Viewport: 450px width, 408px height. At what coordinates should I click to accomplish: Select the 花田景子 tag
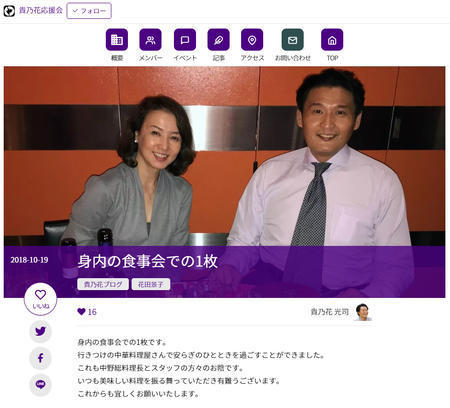(x=151, y=284)
